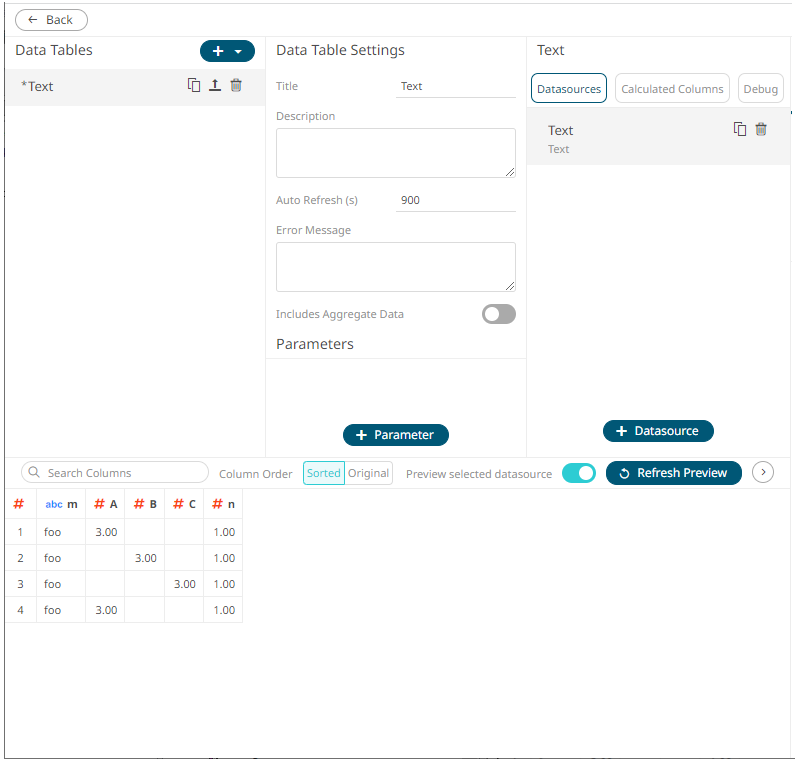Focus the Search Columns field
The height and width of the screenshot is (762, 796).
coord(115,473)
